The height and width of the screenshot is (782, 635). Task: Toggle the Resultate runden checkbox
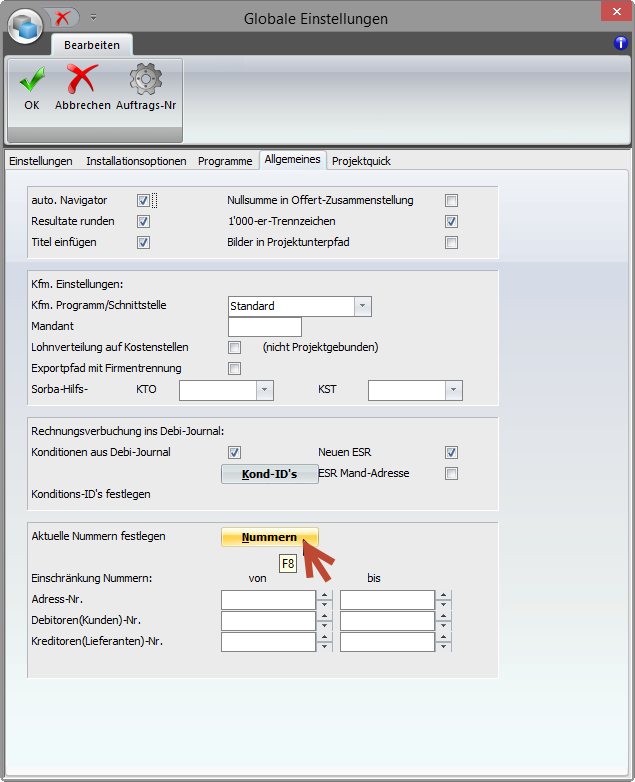pos(144,221)
